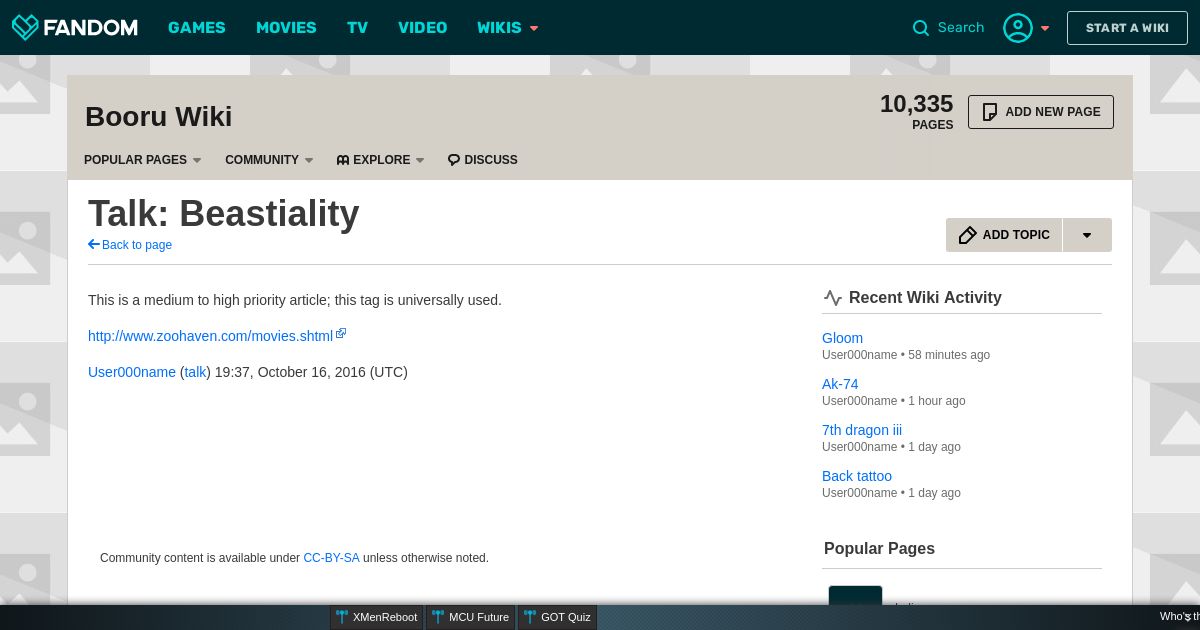Image resolution: width=1200 pixels, height=630 pixels.
Task: Click the MCU Future poll icon in the bottom bar
Action: [438, 617]
